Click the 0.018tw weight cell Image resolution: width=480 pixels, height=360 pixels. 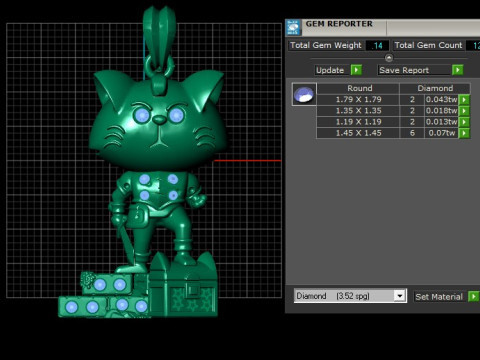(x=441, y=111)
